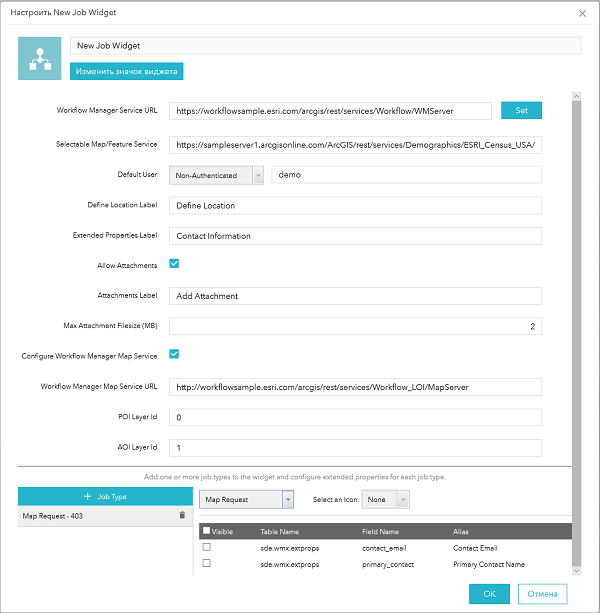Toggle the Visible header select-all checkbox
This screenshot has width=600, height=613.
pos(207,532)
